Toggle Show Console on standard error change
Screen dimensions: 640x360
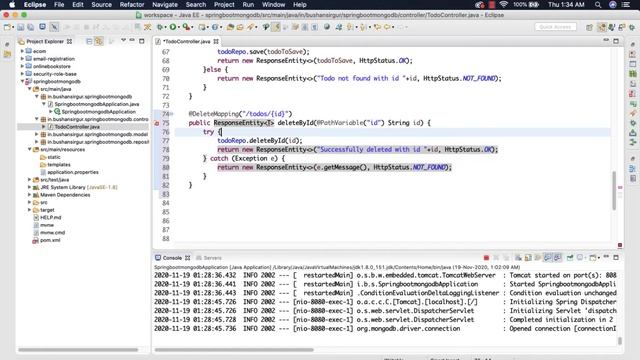coord(558,258)
